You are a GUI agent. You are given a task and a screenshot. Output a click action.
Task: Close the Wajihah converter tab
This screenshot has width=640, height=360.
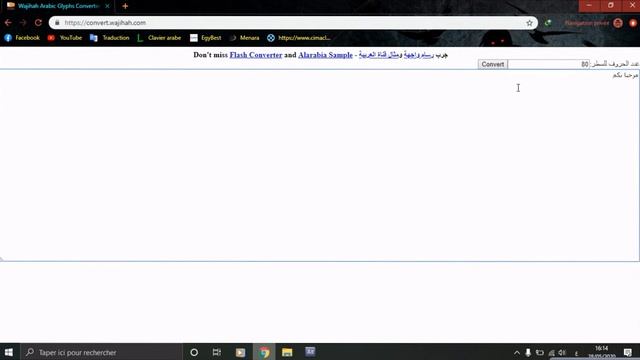click(x=107, y=6)
